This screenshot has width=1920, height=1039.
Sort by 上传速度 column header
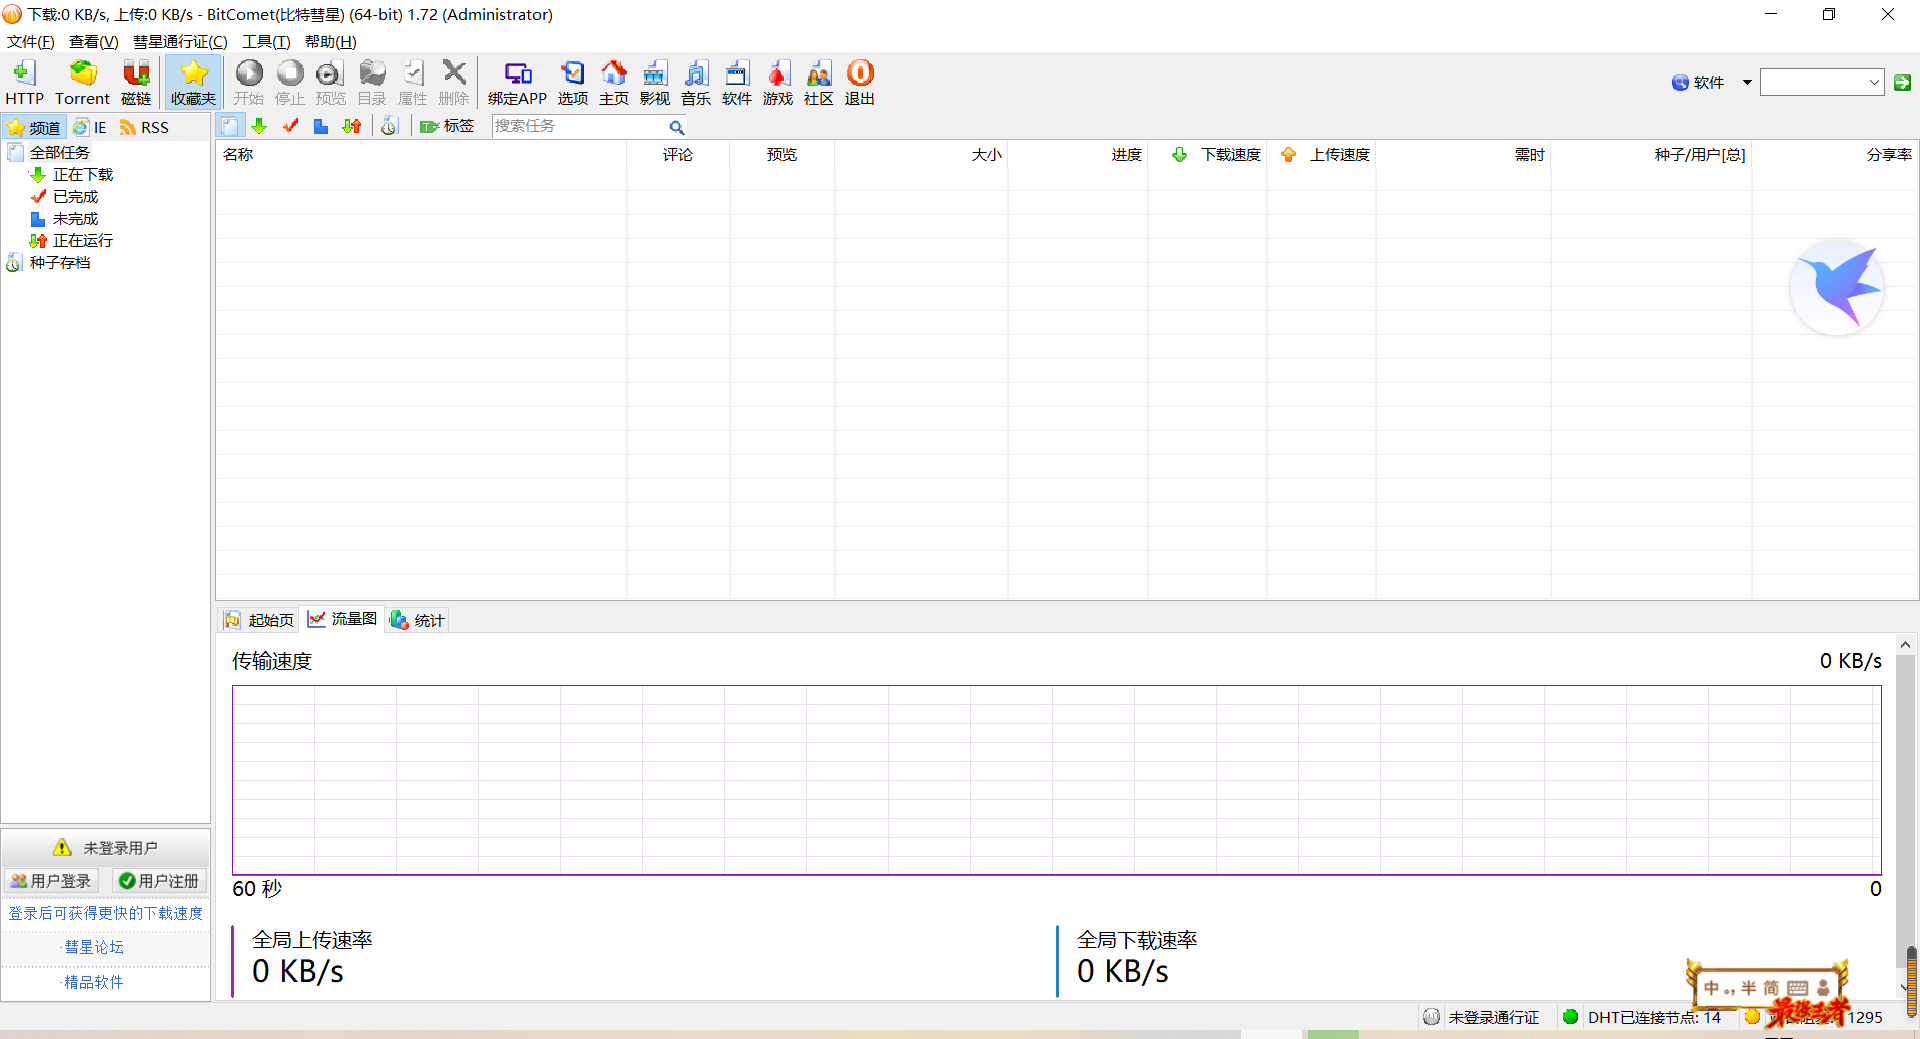[1321, 154]
